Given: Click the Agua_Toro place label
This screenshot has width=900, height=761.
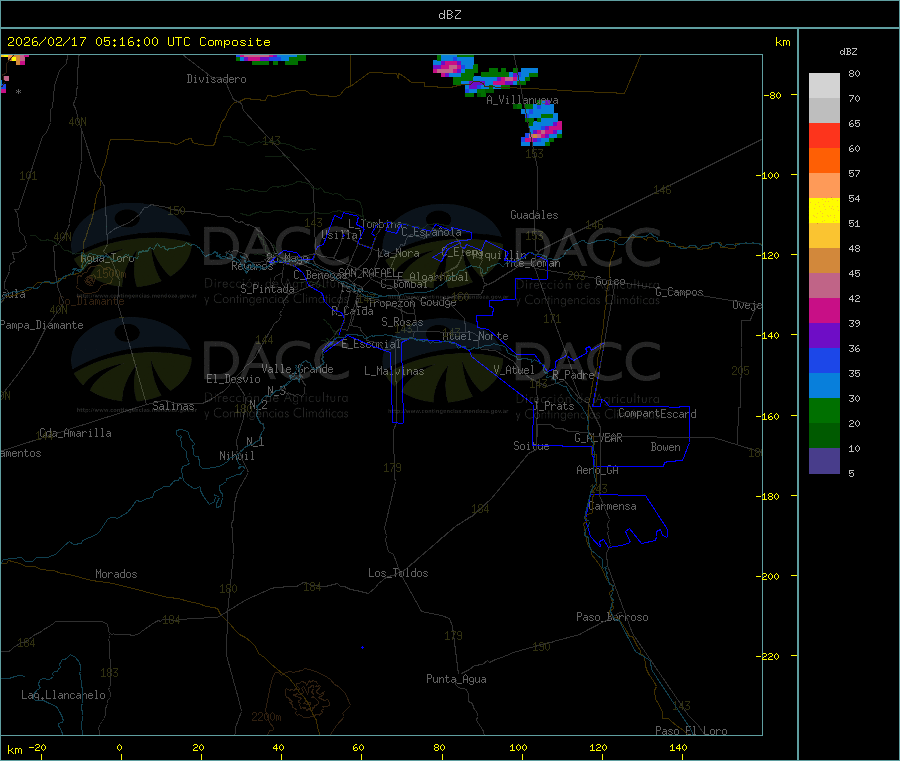Looking at the screenshot, I should [x=107, y=258].
